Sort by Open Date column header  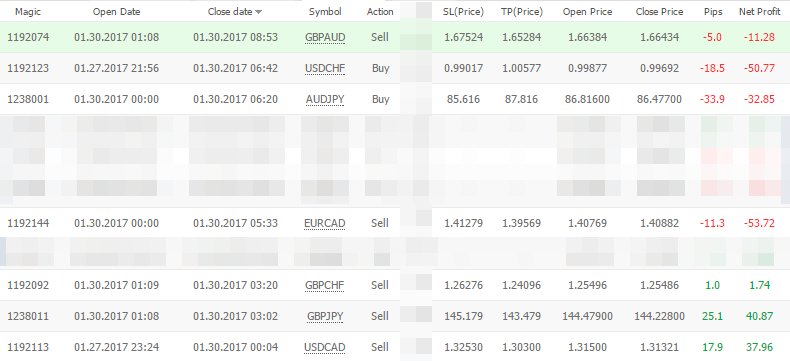tap(116, 12)
